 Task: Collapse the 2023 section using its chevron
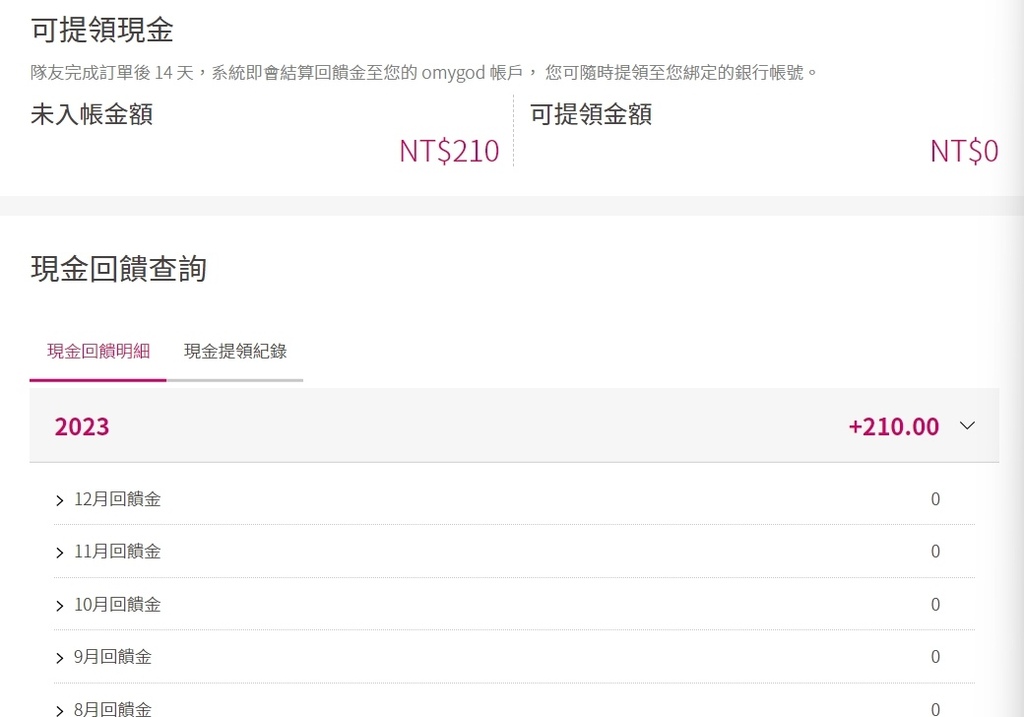(x=967, y=426)
